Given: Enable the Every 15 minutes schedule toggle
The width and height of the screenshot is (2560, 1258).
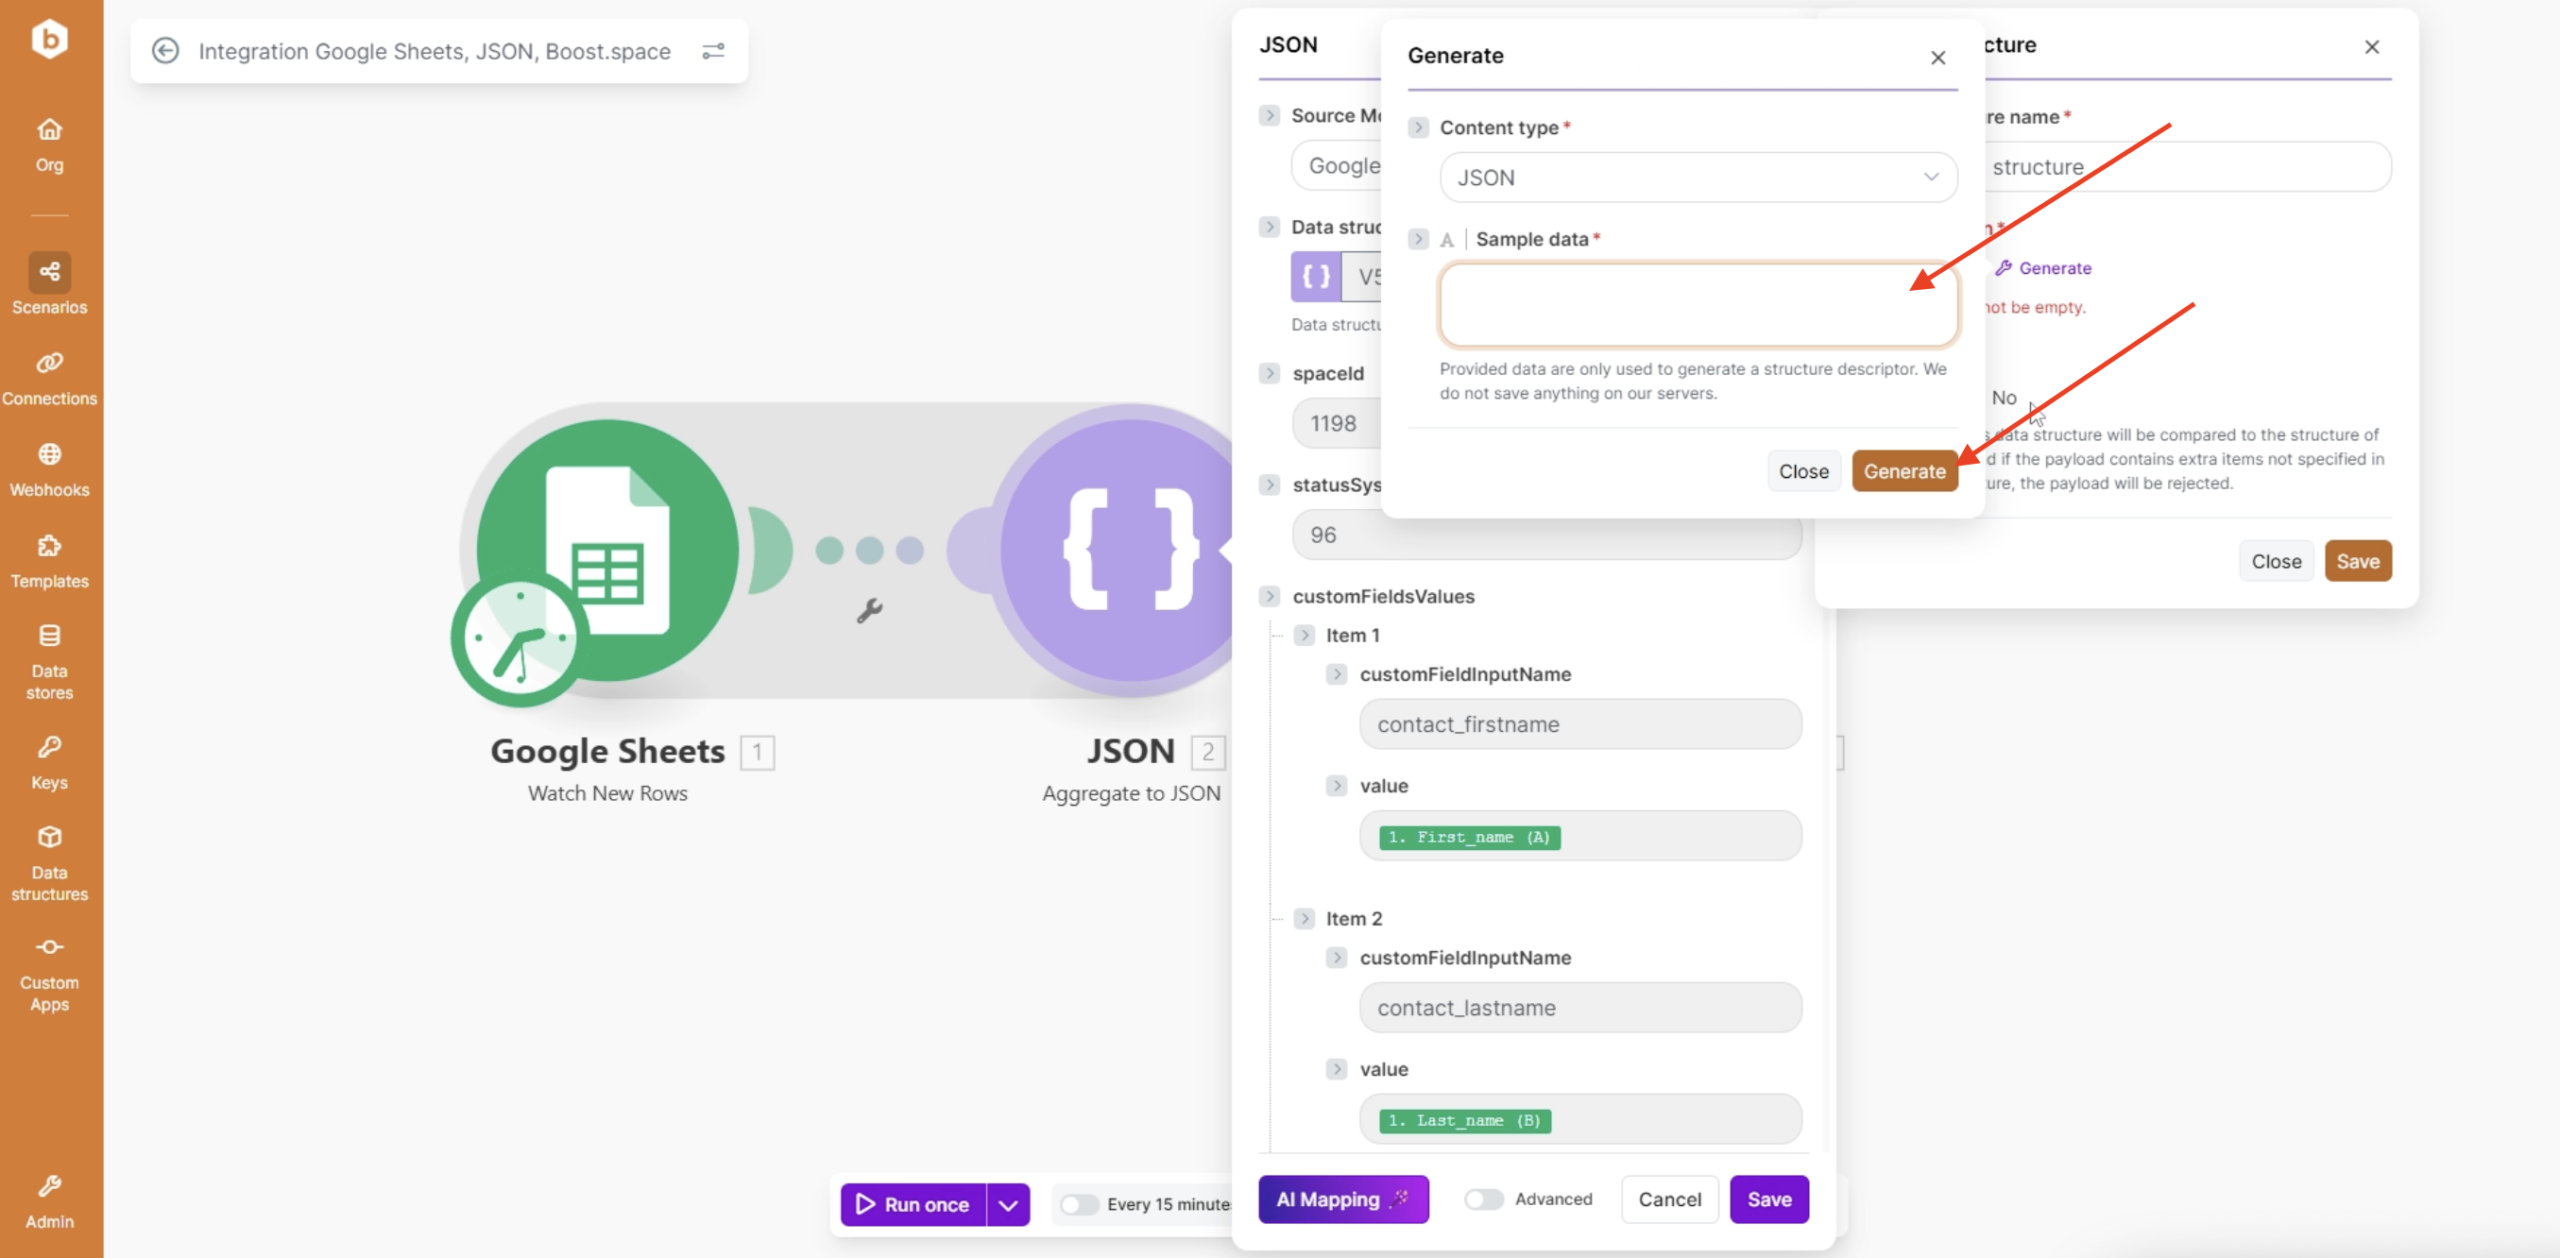Looking at the screenshot, I should (x=1080, y=1204).
